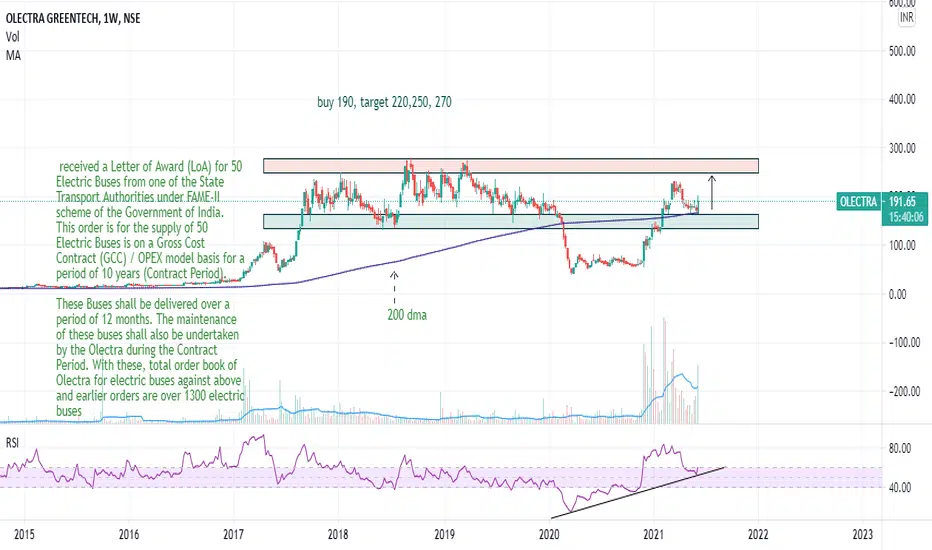
Task: Click the 2019 time axis label
Action: [444, 534]
